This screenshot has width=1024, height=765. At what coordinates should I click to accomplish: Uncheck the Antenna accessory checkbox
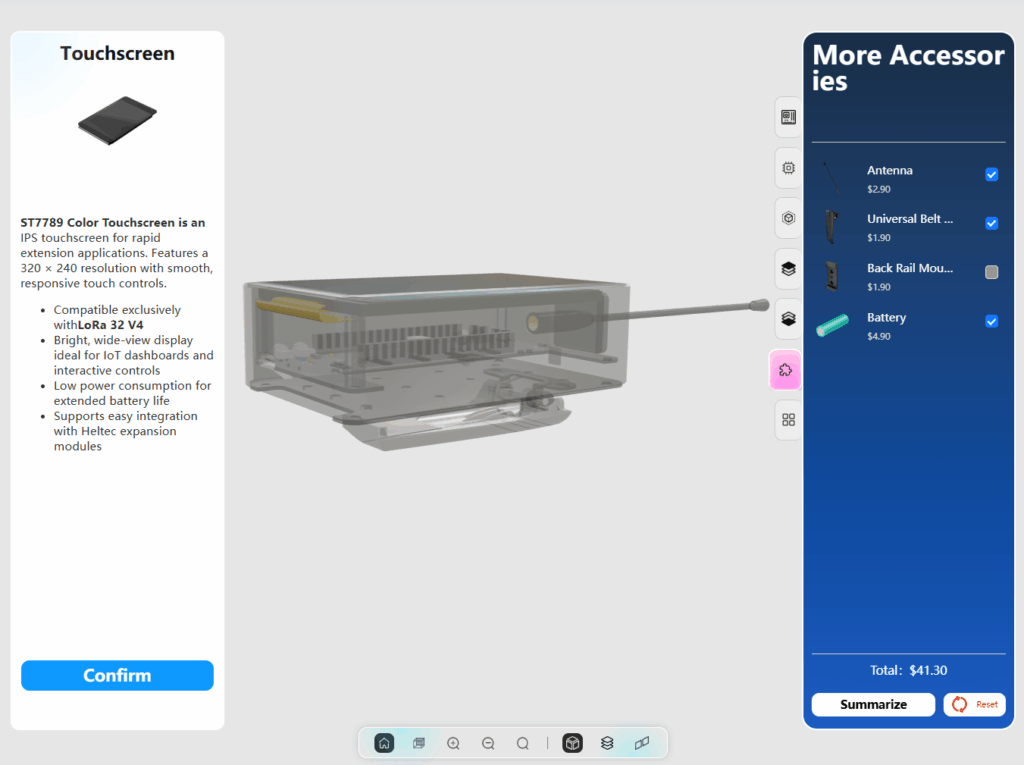tap(991, 175)
